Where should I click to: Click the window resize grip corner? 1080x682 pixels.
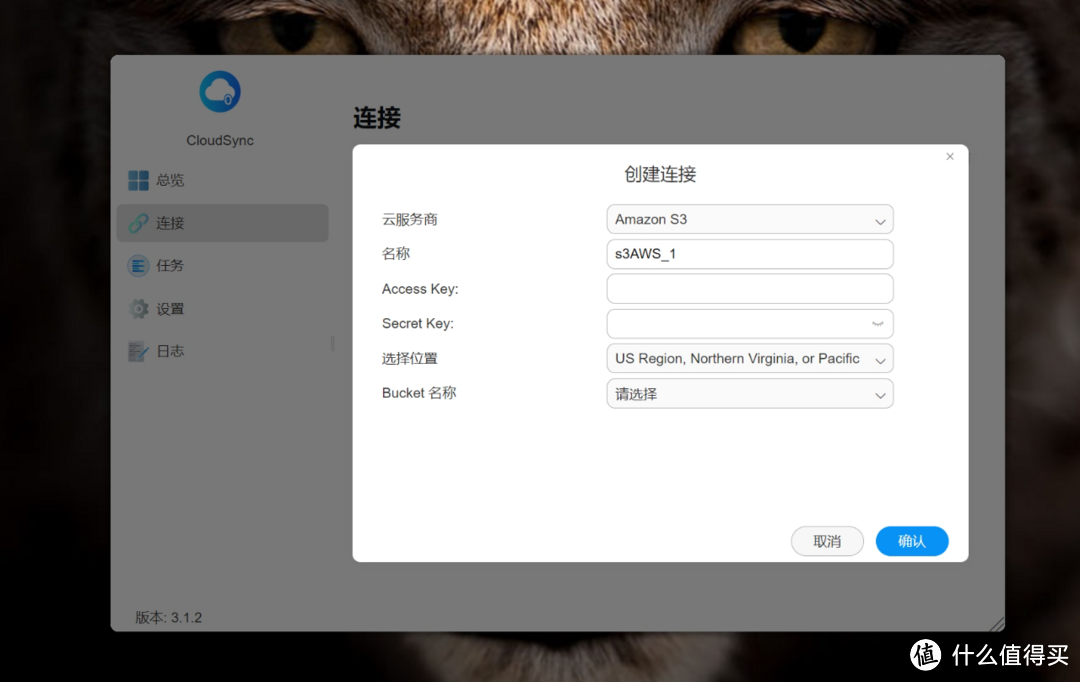(996, 623)
